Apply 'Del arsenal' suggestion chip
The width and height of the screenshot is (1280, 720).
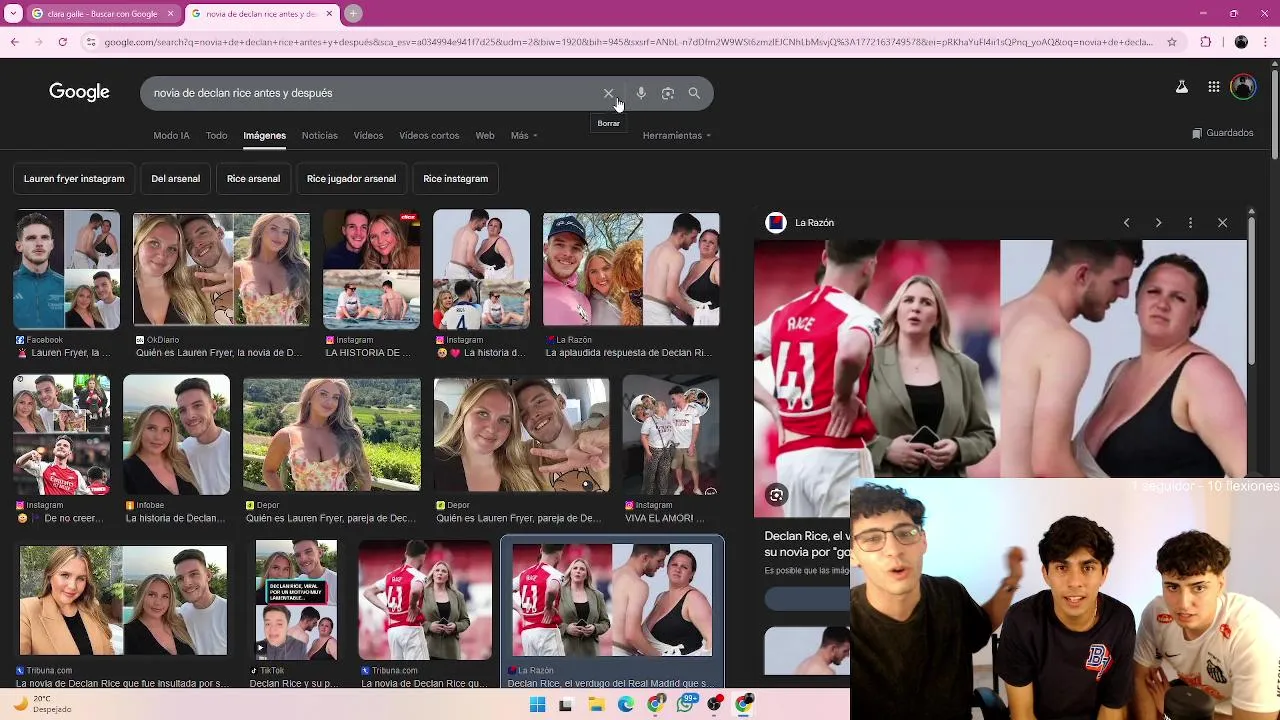tap(175, 179)
